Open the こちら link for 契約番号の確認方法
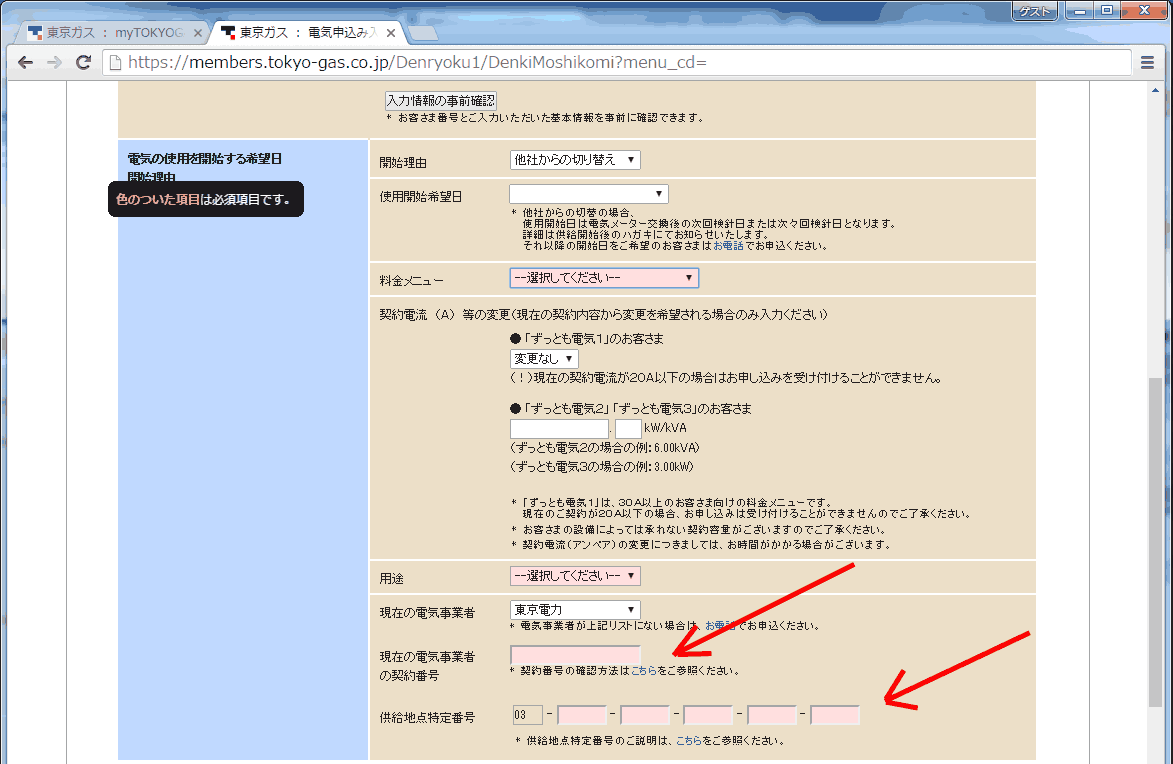1173x764 pixels. click(644, 670)
